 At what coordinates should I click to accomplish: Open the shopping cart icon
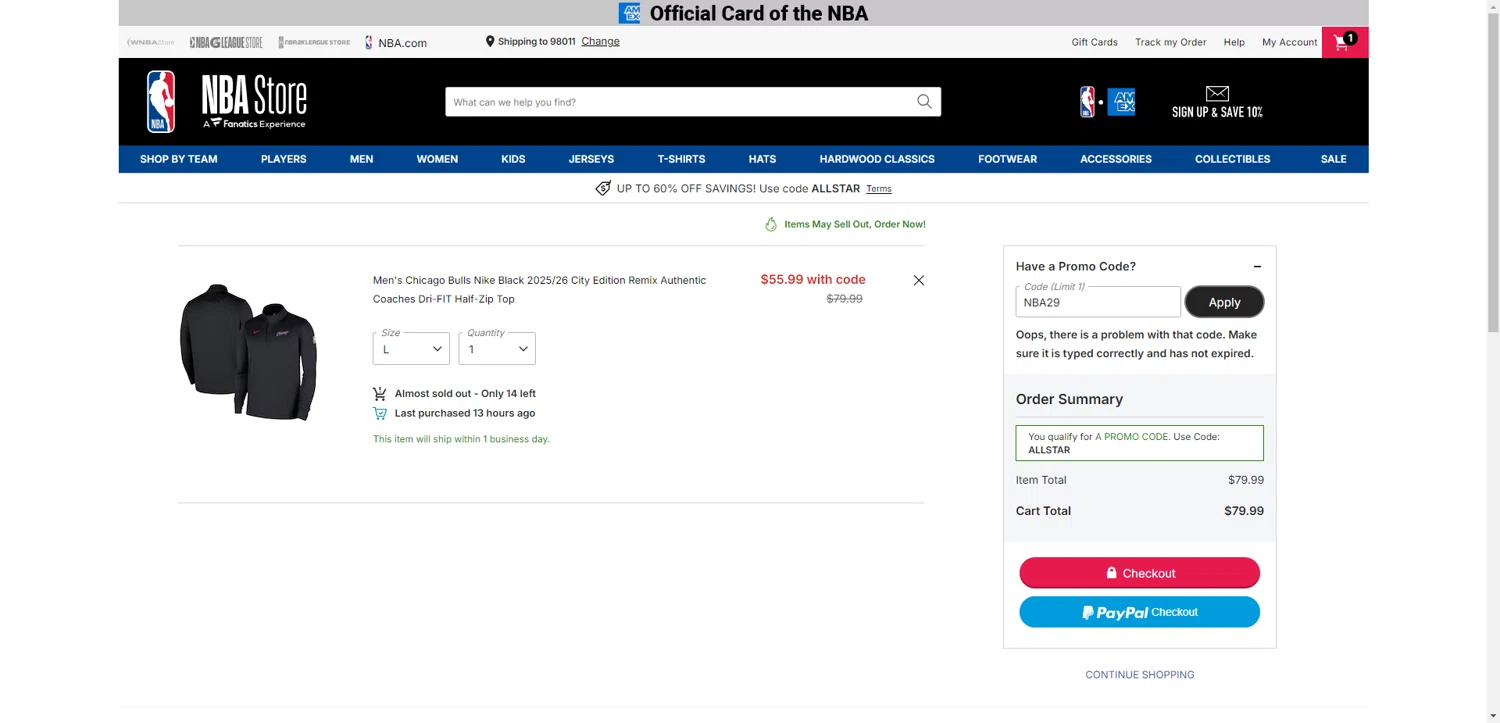point(1345,42)
